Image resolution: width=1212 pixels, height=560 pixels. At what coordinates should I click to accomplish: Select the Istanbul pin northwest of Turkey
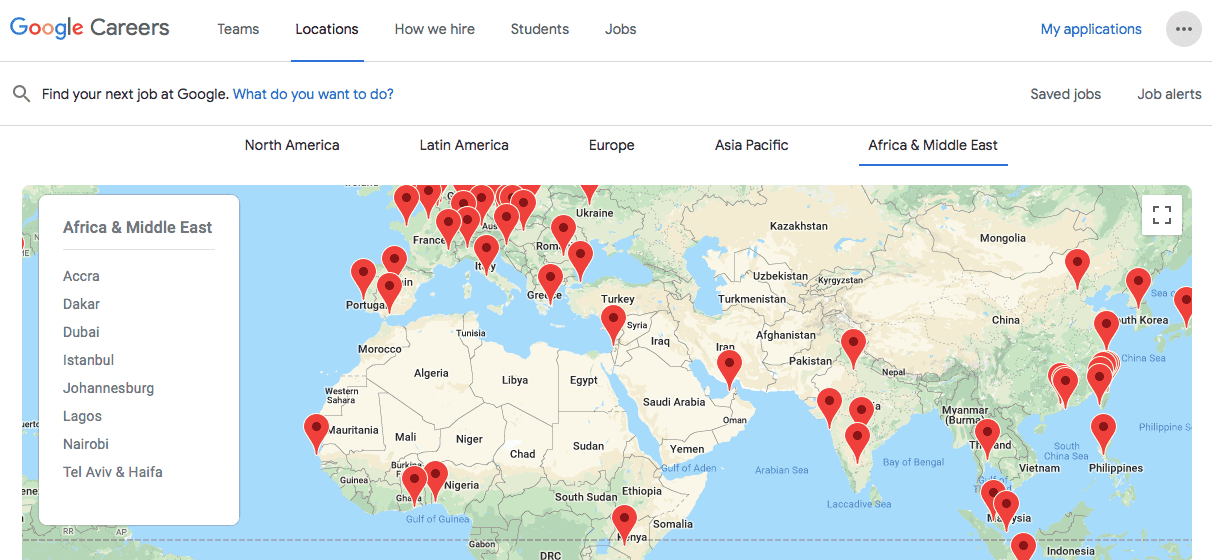[580, 260]
